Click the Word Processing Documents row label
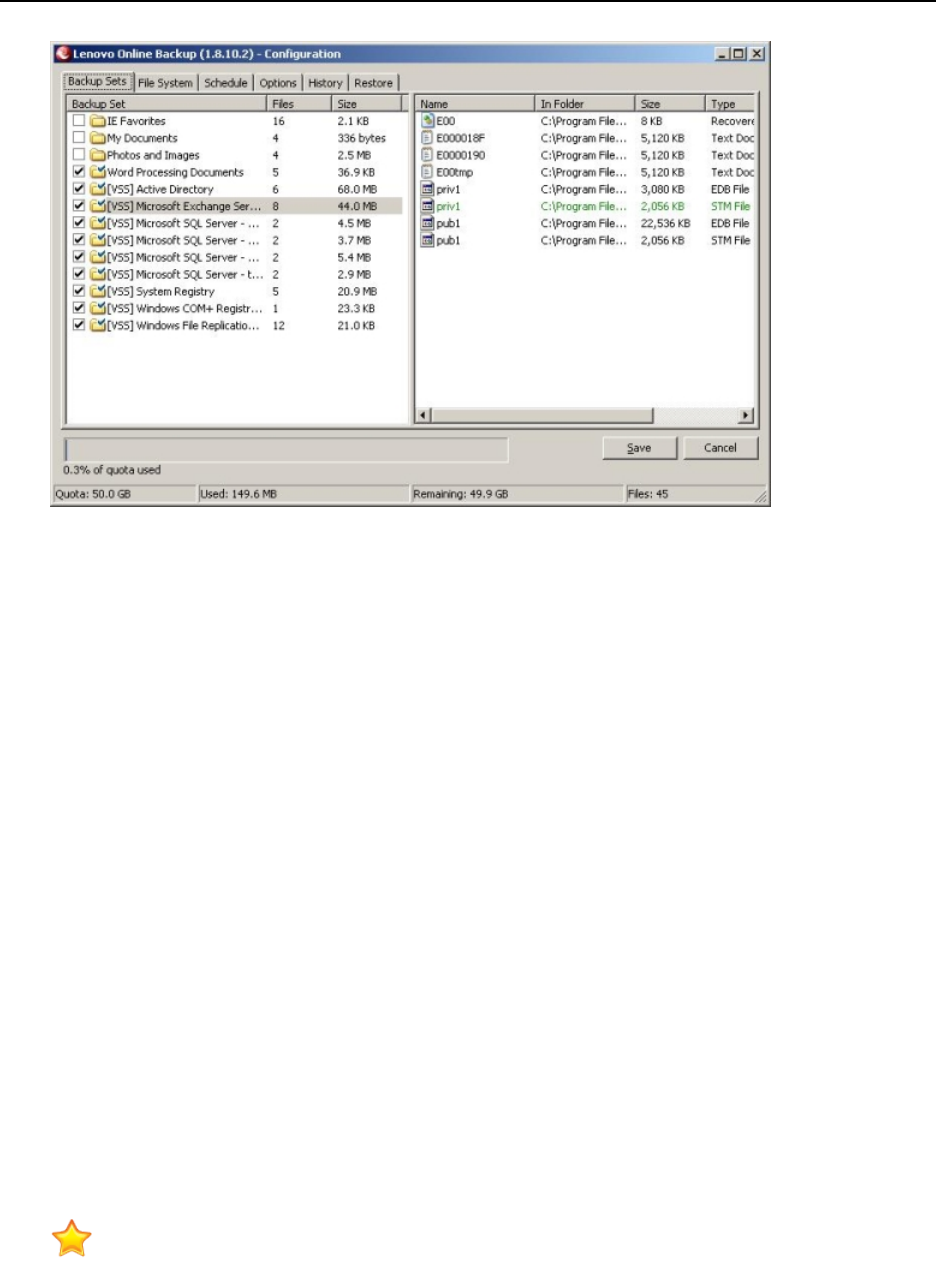This screenshot has width=936, height=1261. 175,172
